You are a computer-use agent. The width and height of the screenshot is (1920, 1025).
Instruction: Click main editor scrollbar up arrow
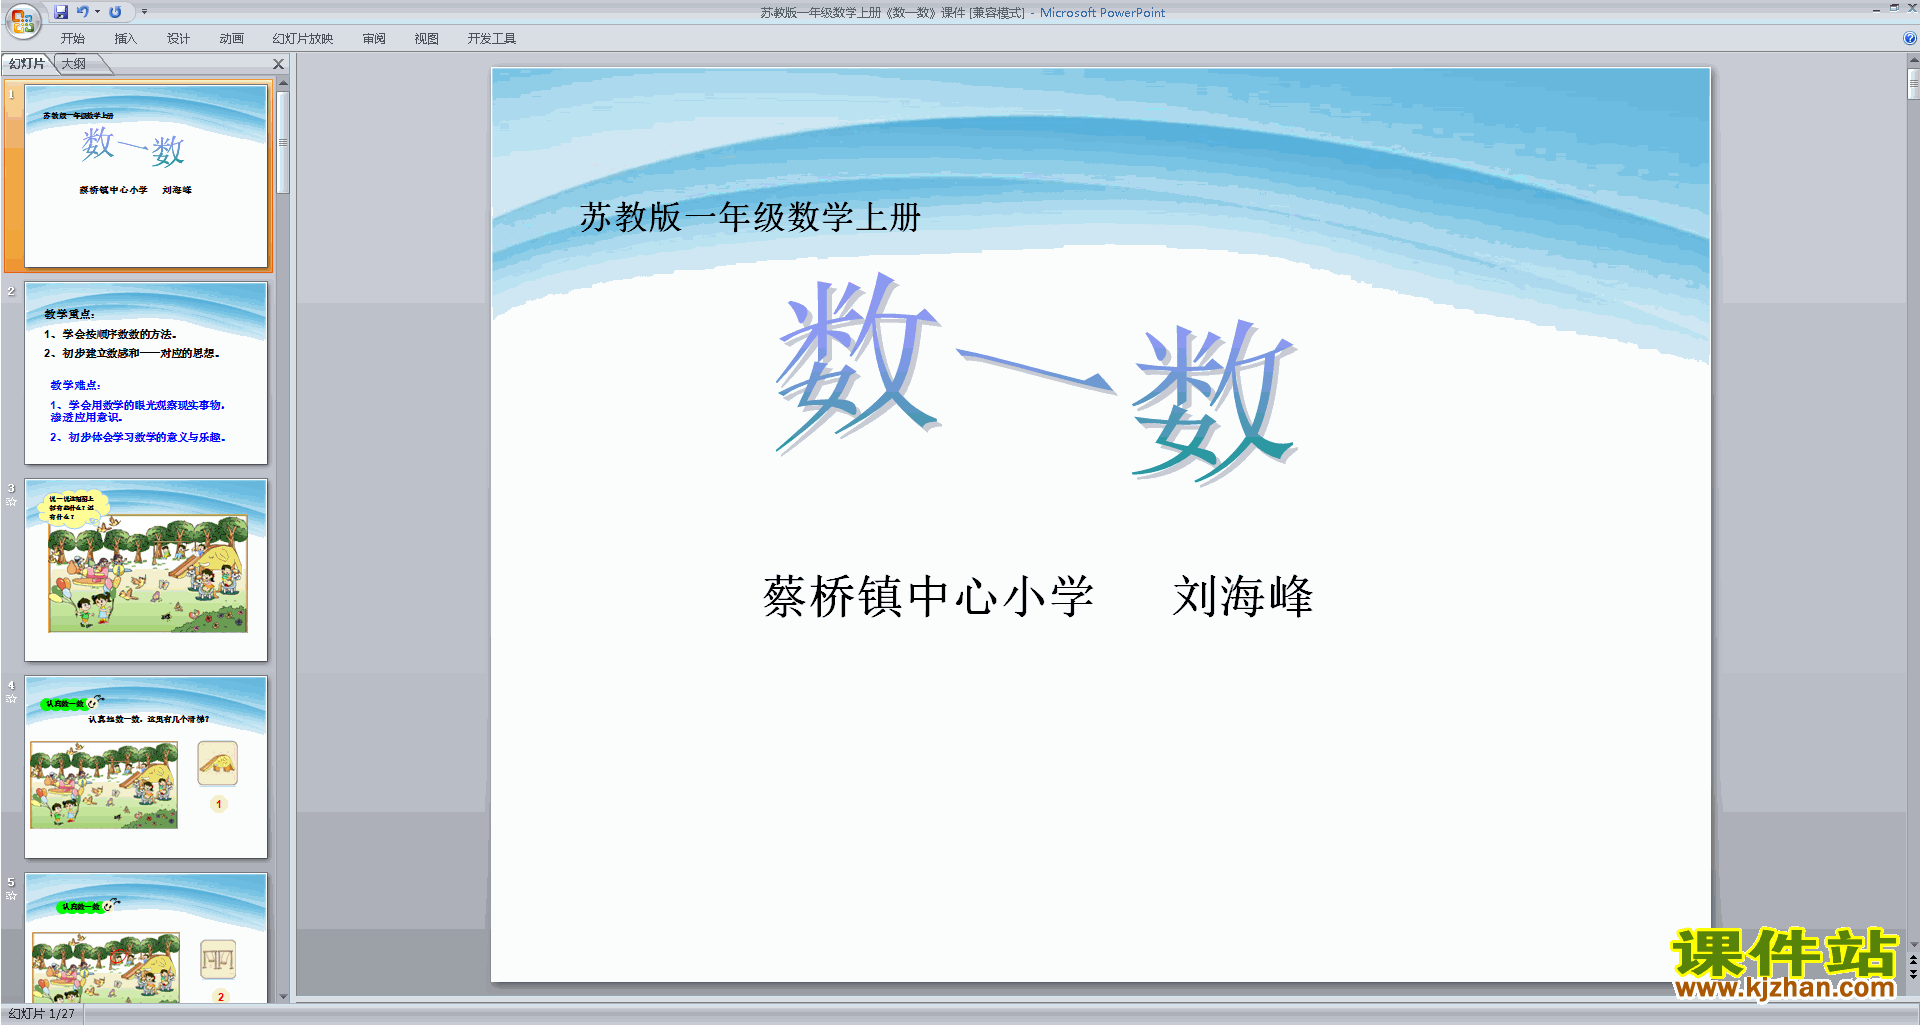pos(1913,60)
